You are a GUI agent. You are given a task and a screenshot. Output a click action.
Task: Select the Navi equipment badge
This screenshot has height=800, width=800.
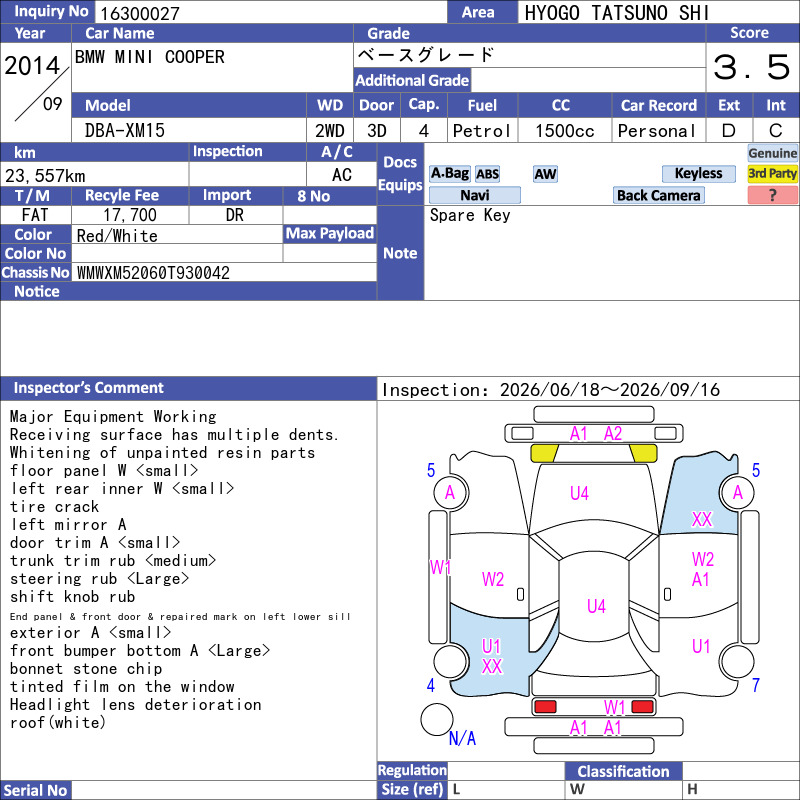pyautogui.click(x=474, y=195)
